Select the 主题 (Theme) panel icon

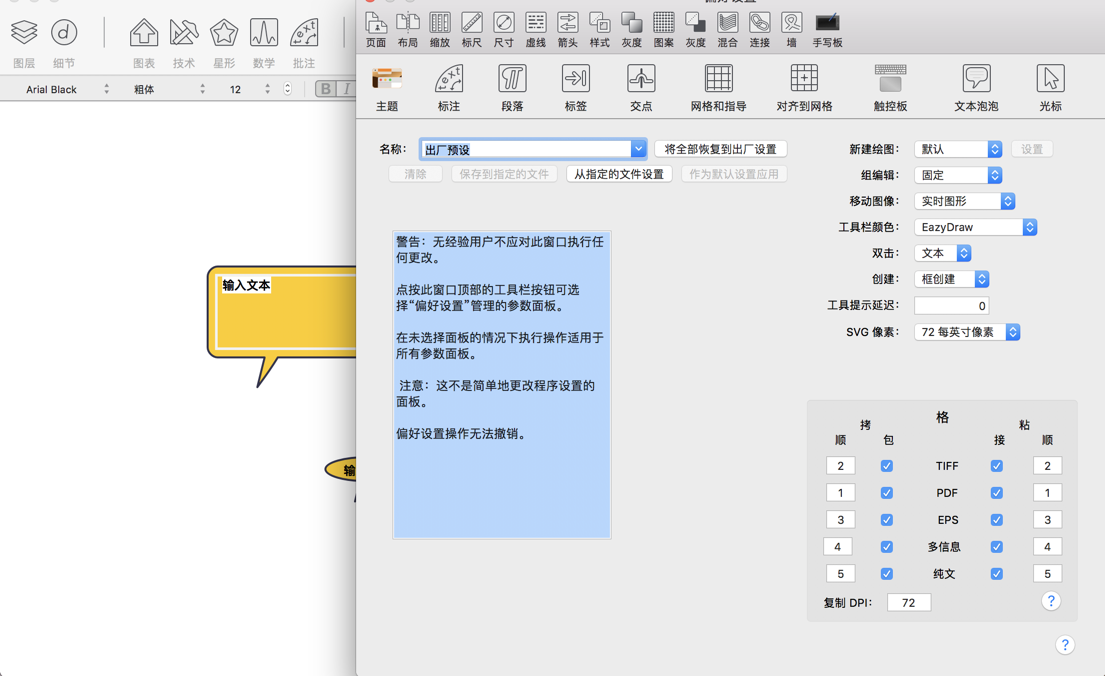tap(387, 87)
